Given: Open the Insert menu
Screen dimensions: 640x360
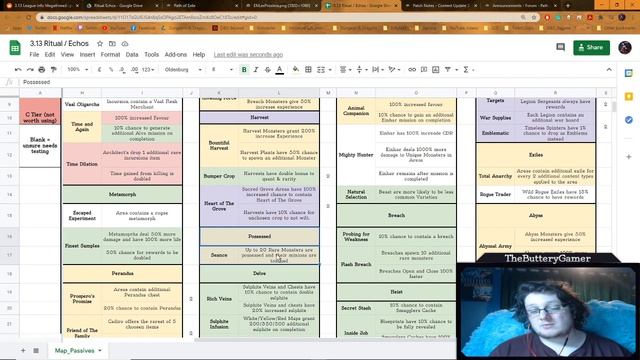Looking at the screenshot, I should point(87,54).
